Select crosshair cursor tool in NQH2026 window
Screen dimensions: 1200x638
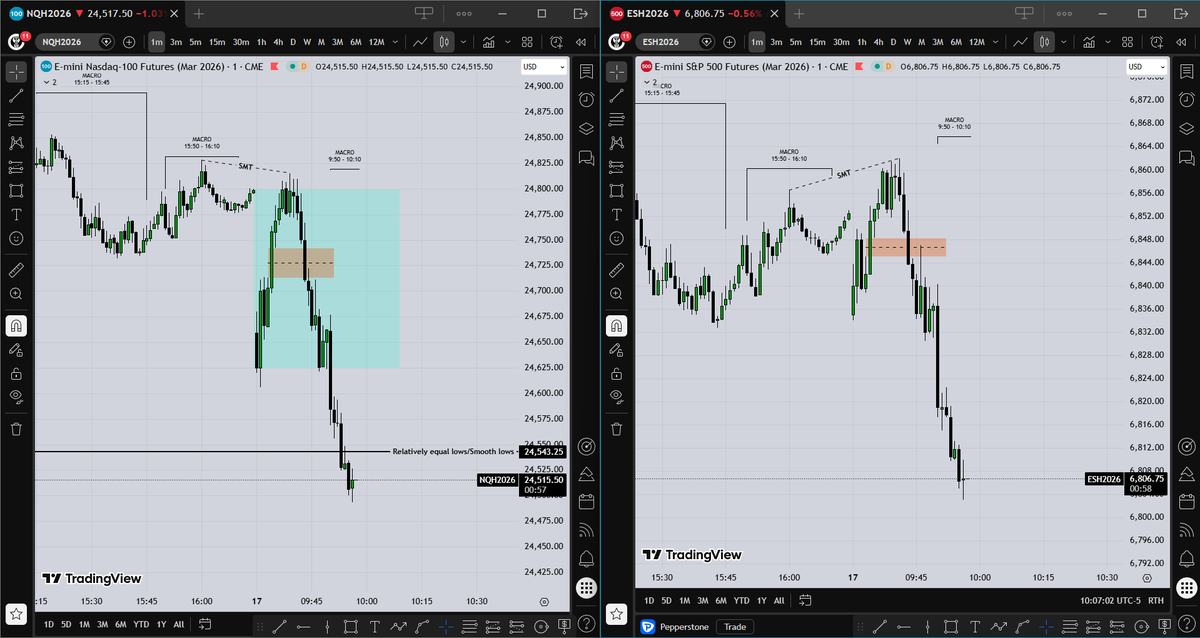point(16,72)
